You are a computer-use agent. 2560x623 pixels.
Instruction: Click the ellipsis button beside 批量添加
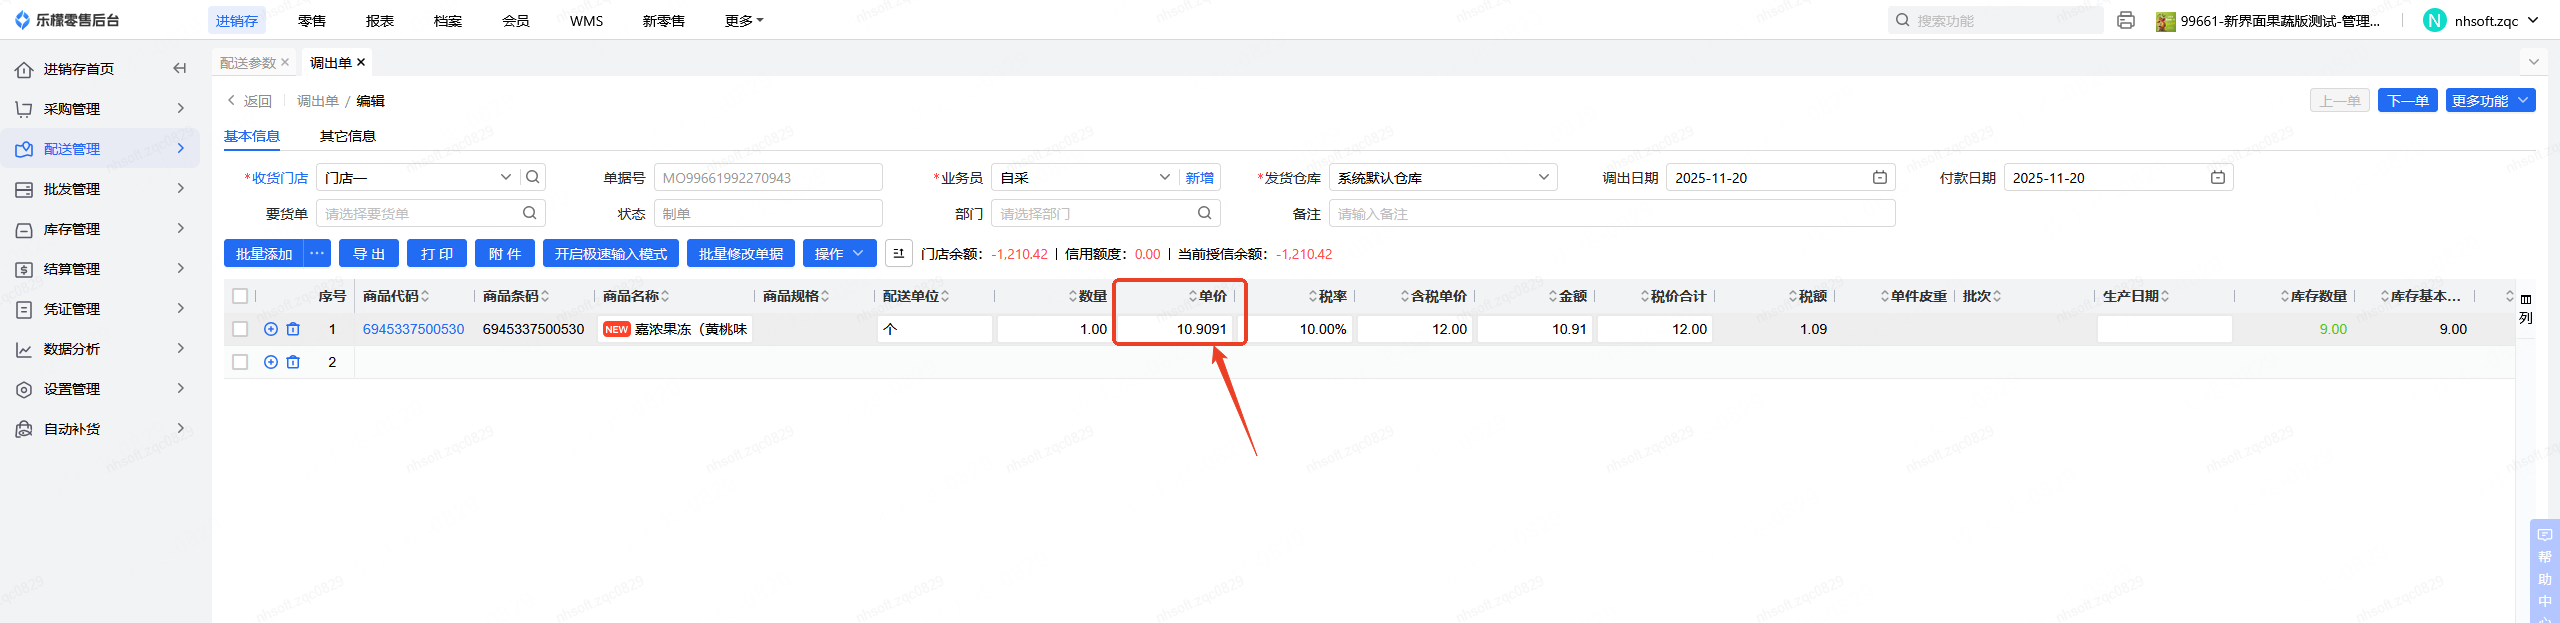click(317, 254)
